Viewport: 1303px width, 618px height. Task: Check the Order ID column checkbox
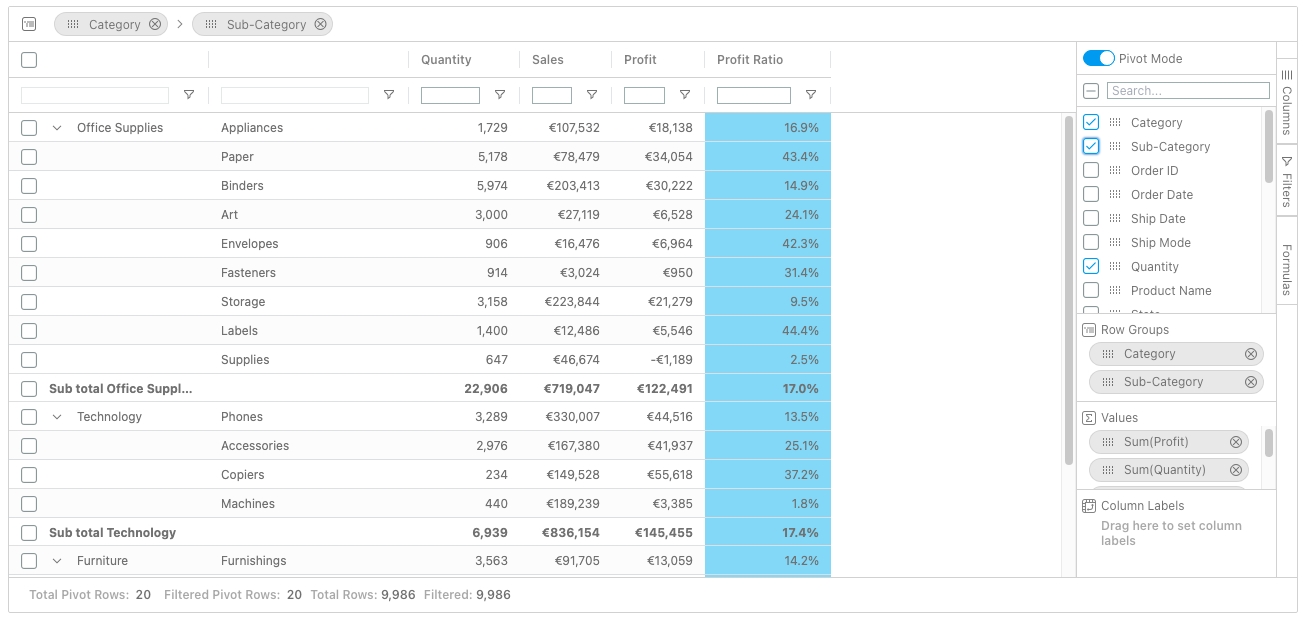pyautogui.click(x=1091, y=171)
